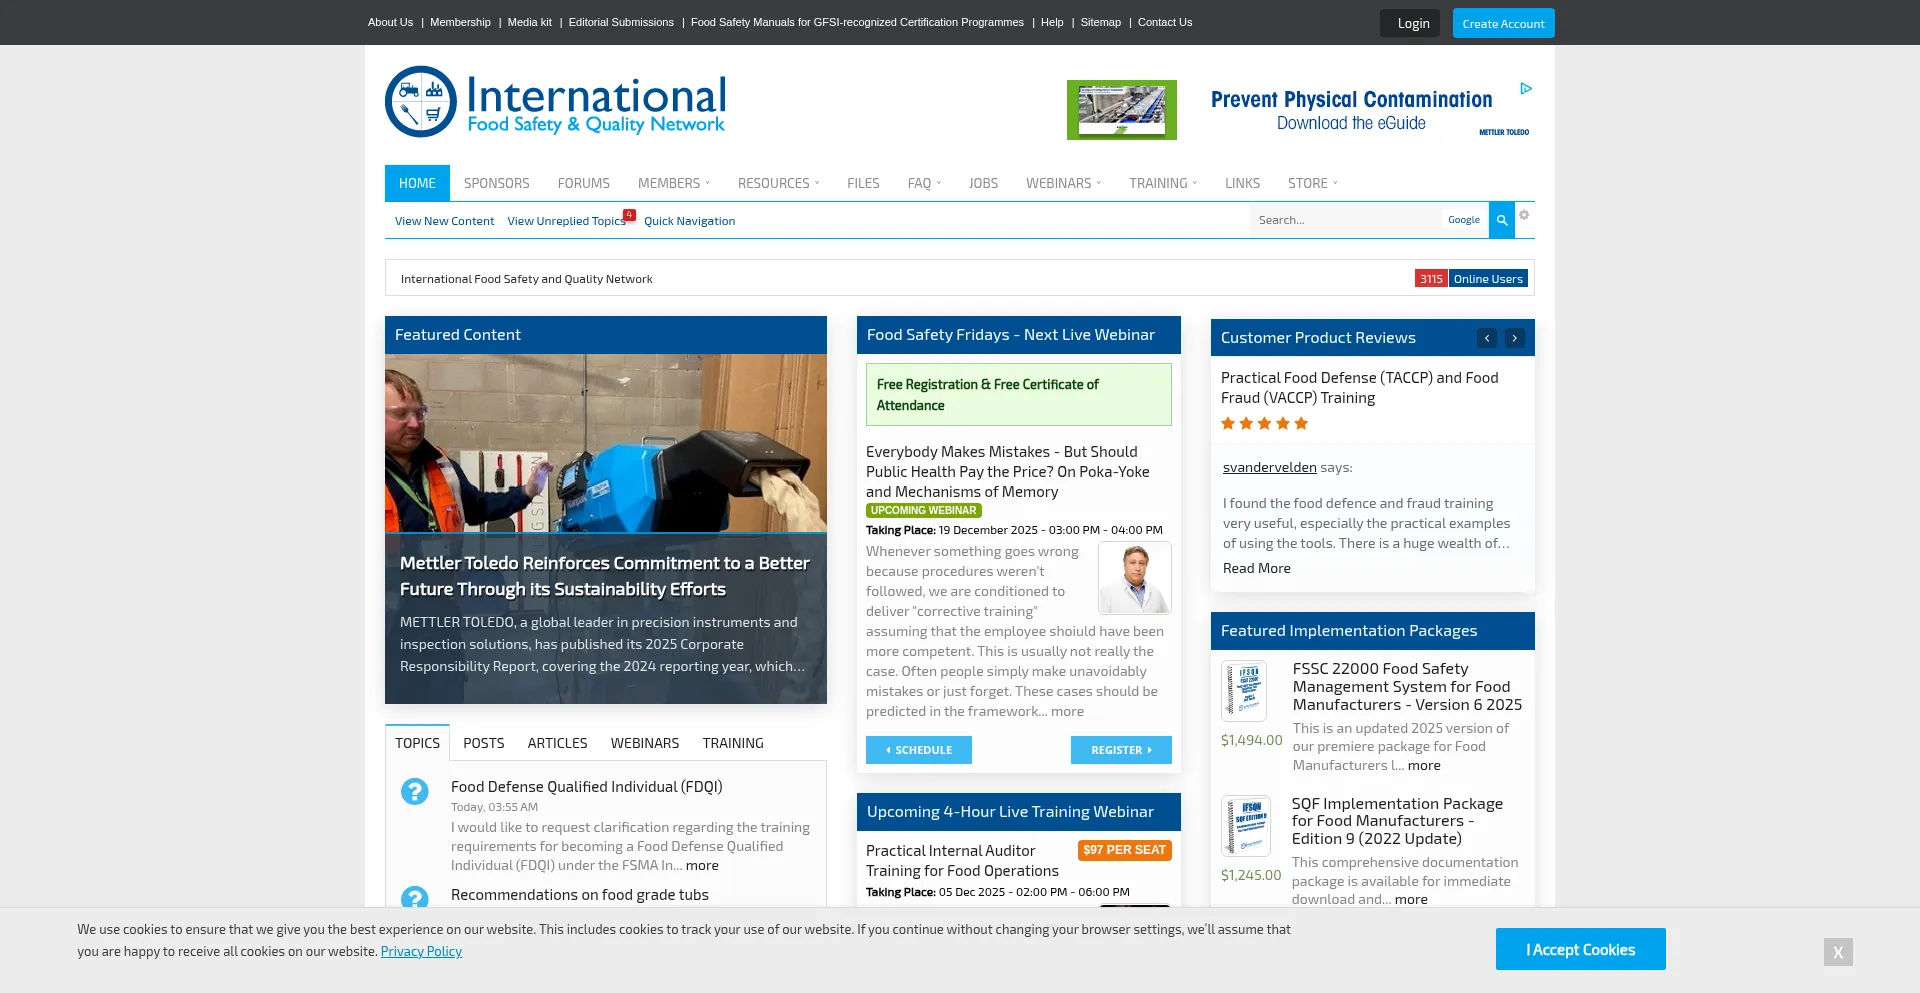
Task: Open FSSC 22000 package cover thumbnail
Action: click(1244, 691)
